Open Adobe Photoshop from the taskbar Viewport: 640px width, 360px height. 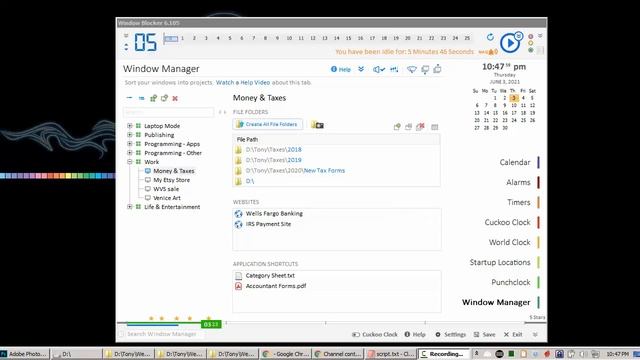click(x=24, y=354)
